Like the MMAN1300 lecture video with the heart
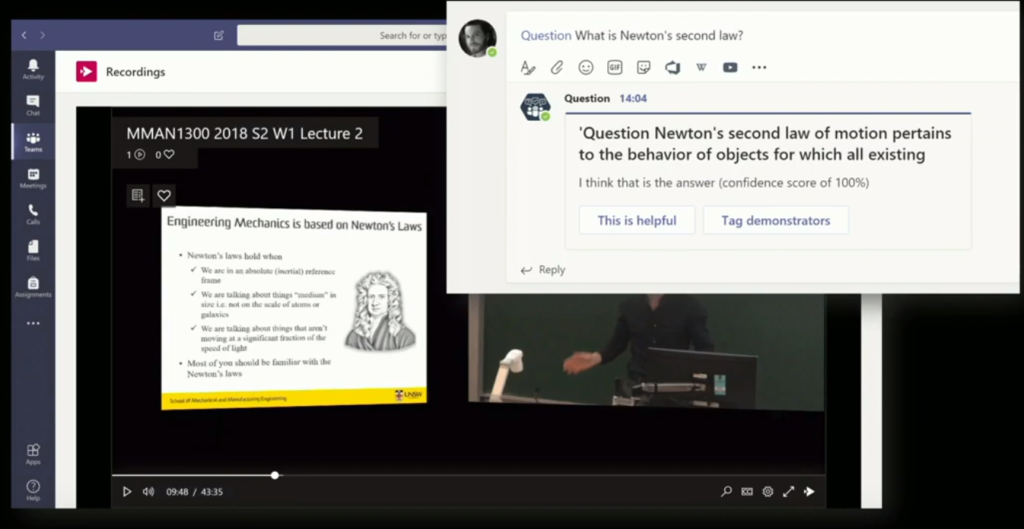Screen dimensions: 1024x529 (164, 195)
